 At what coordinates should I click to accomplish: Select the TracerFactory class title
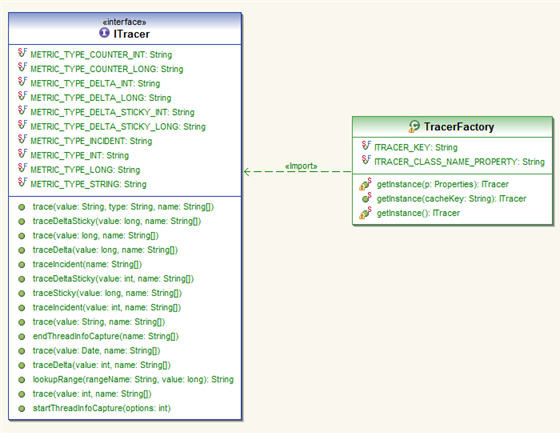[459, 126]
